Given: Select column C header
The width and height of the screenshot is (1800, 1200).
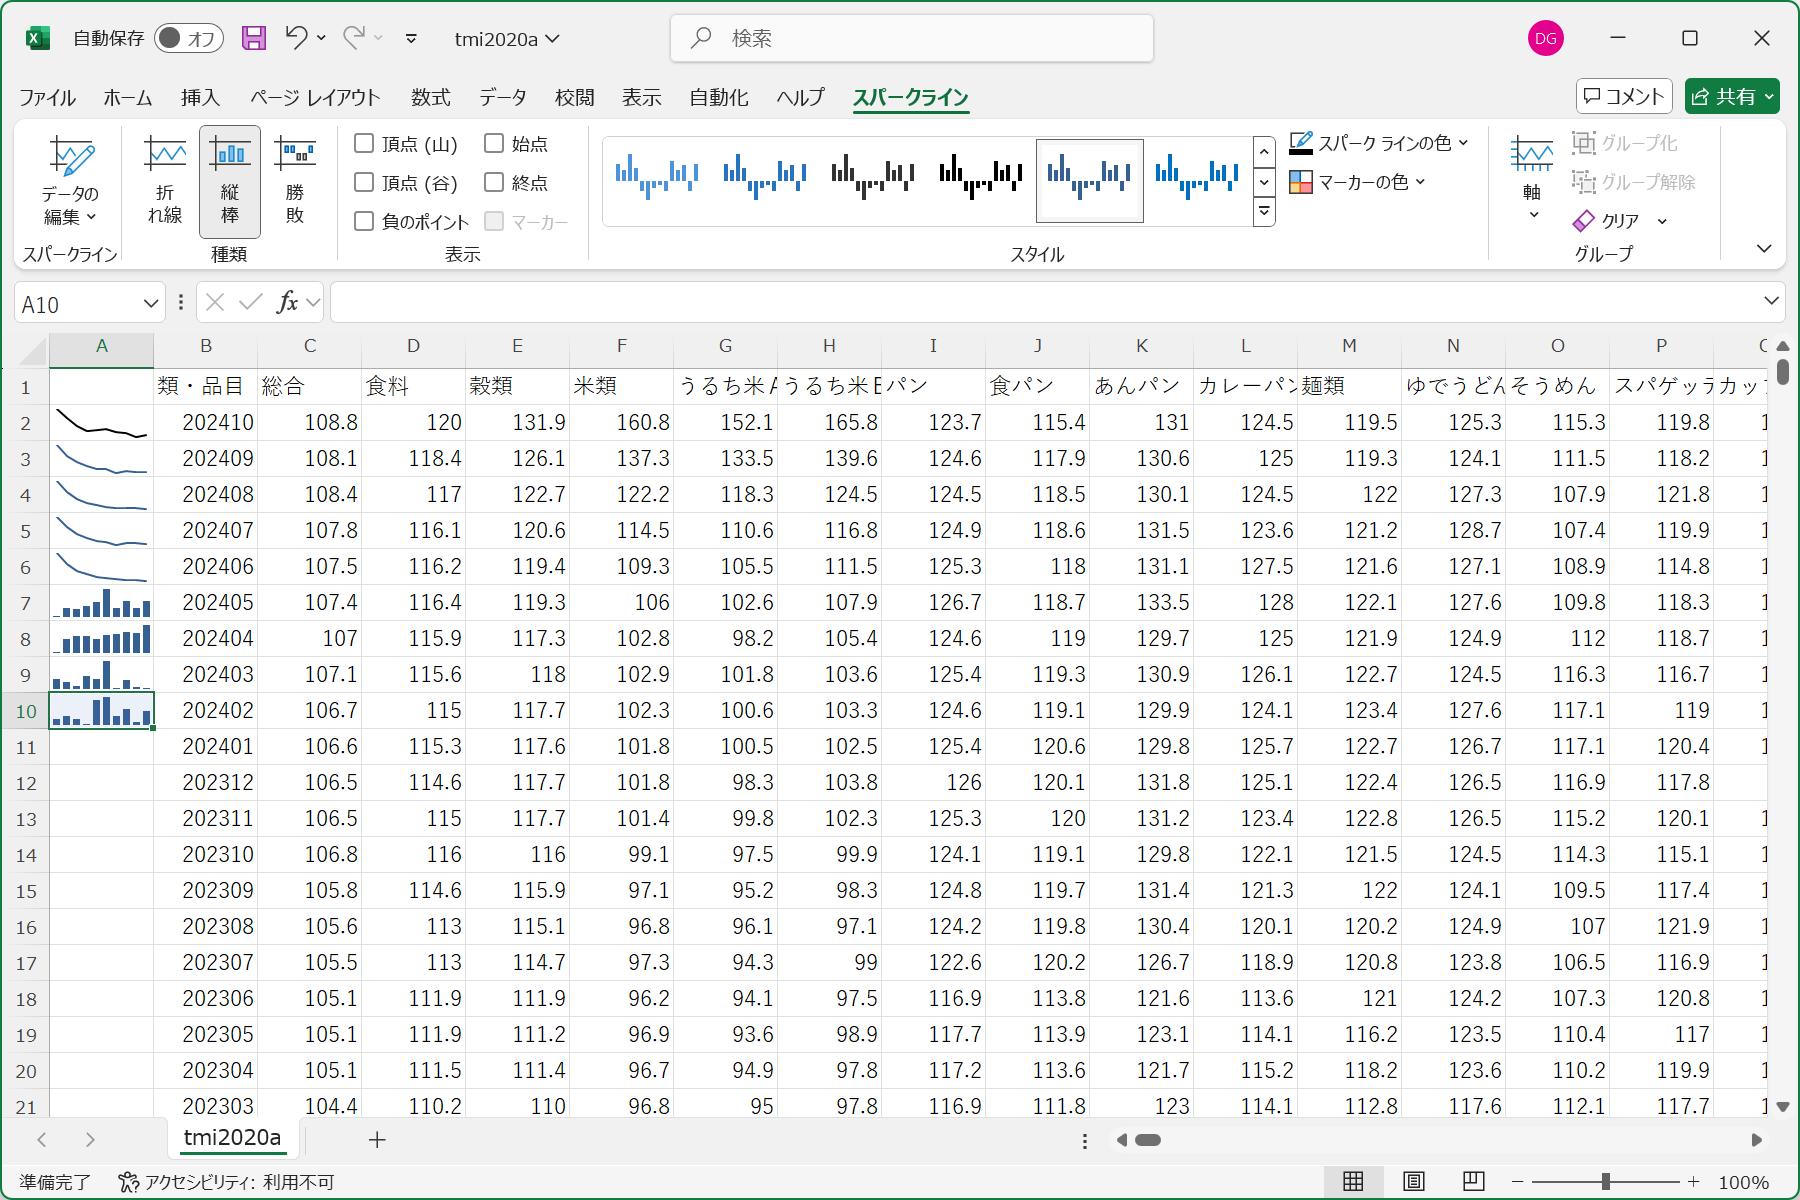Looking at the screenshot, I should [310, 346].
